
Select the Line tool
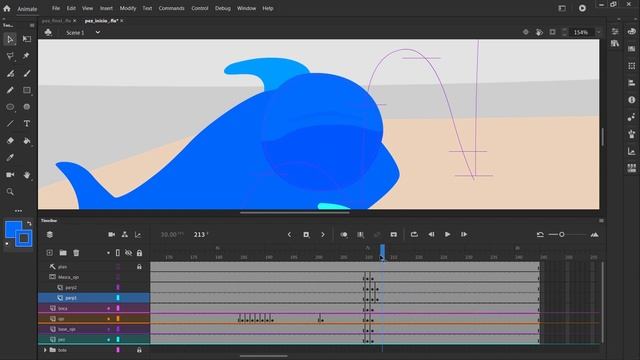pyautogui.click(x=10, y=124)
